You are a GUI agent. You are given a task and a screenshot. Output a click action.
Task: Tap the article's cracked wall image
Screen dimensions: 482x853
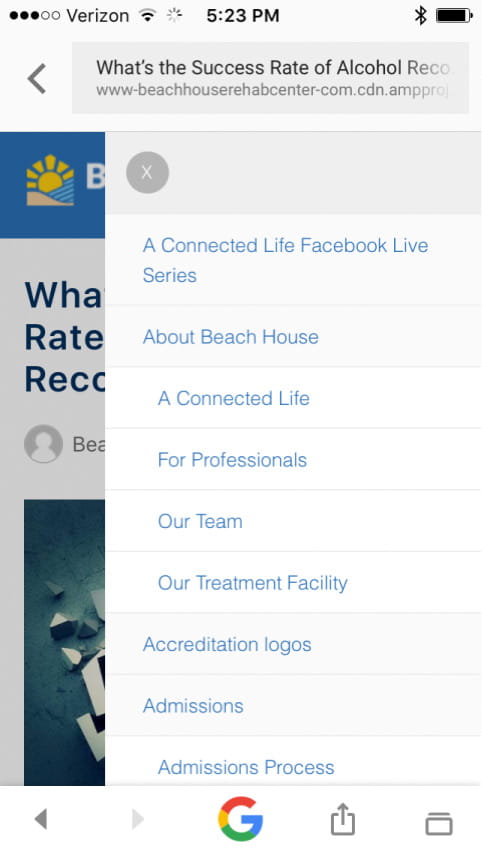click(64, 642)
